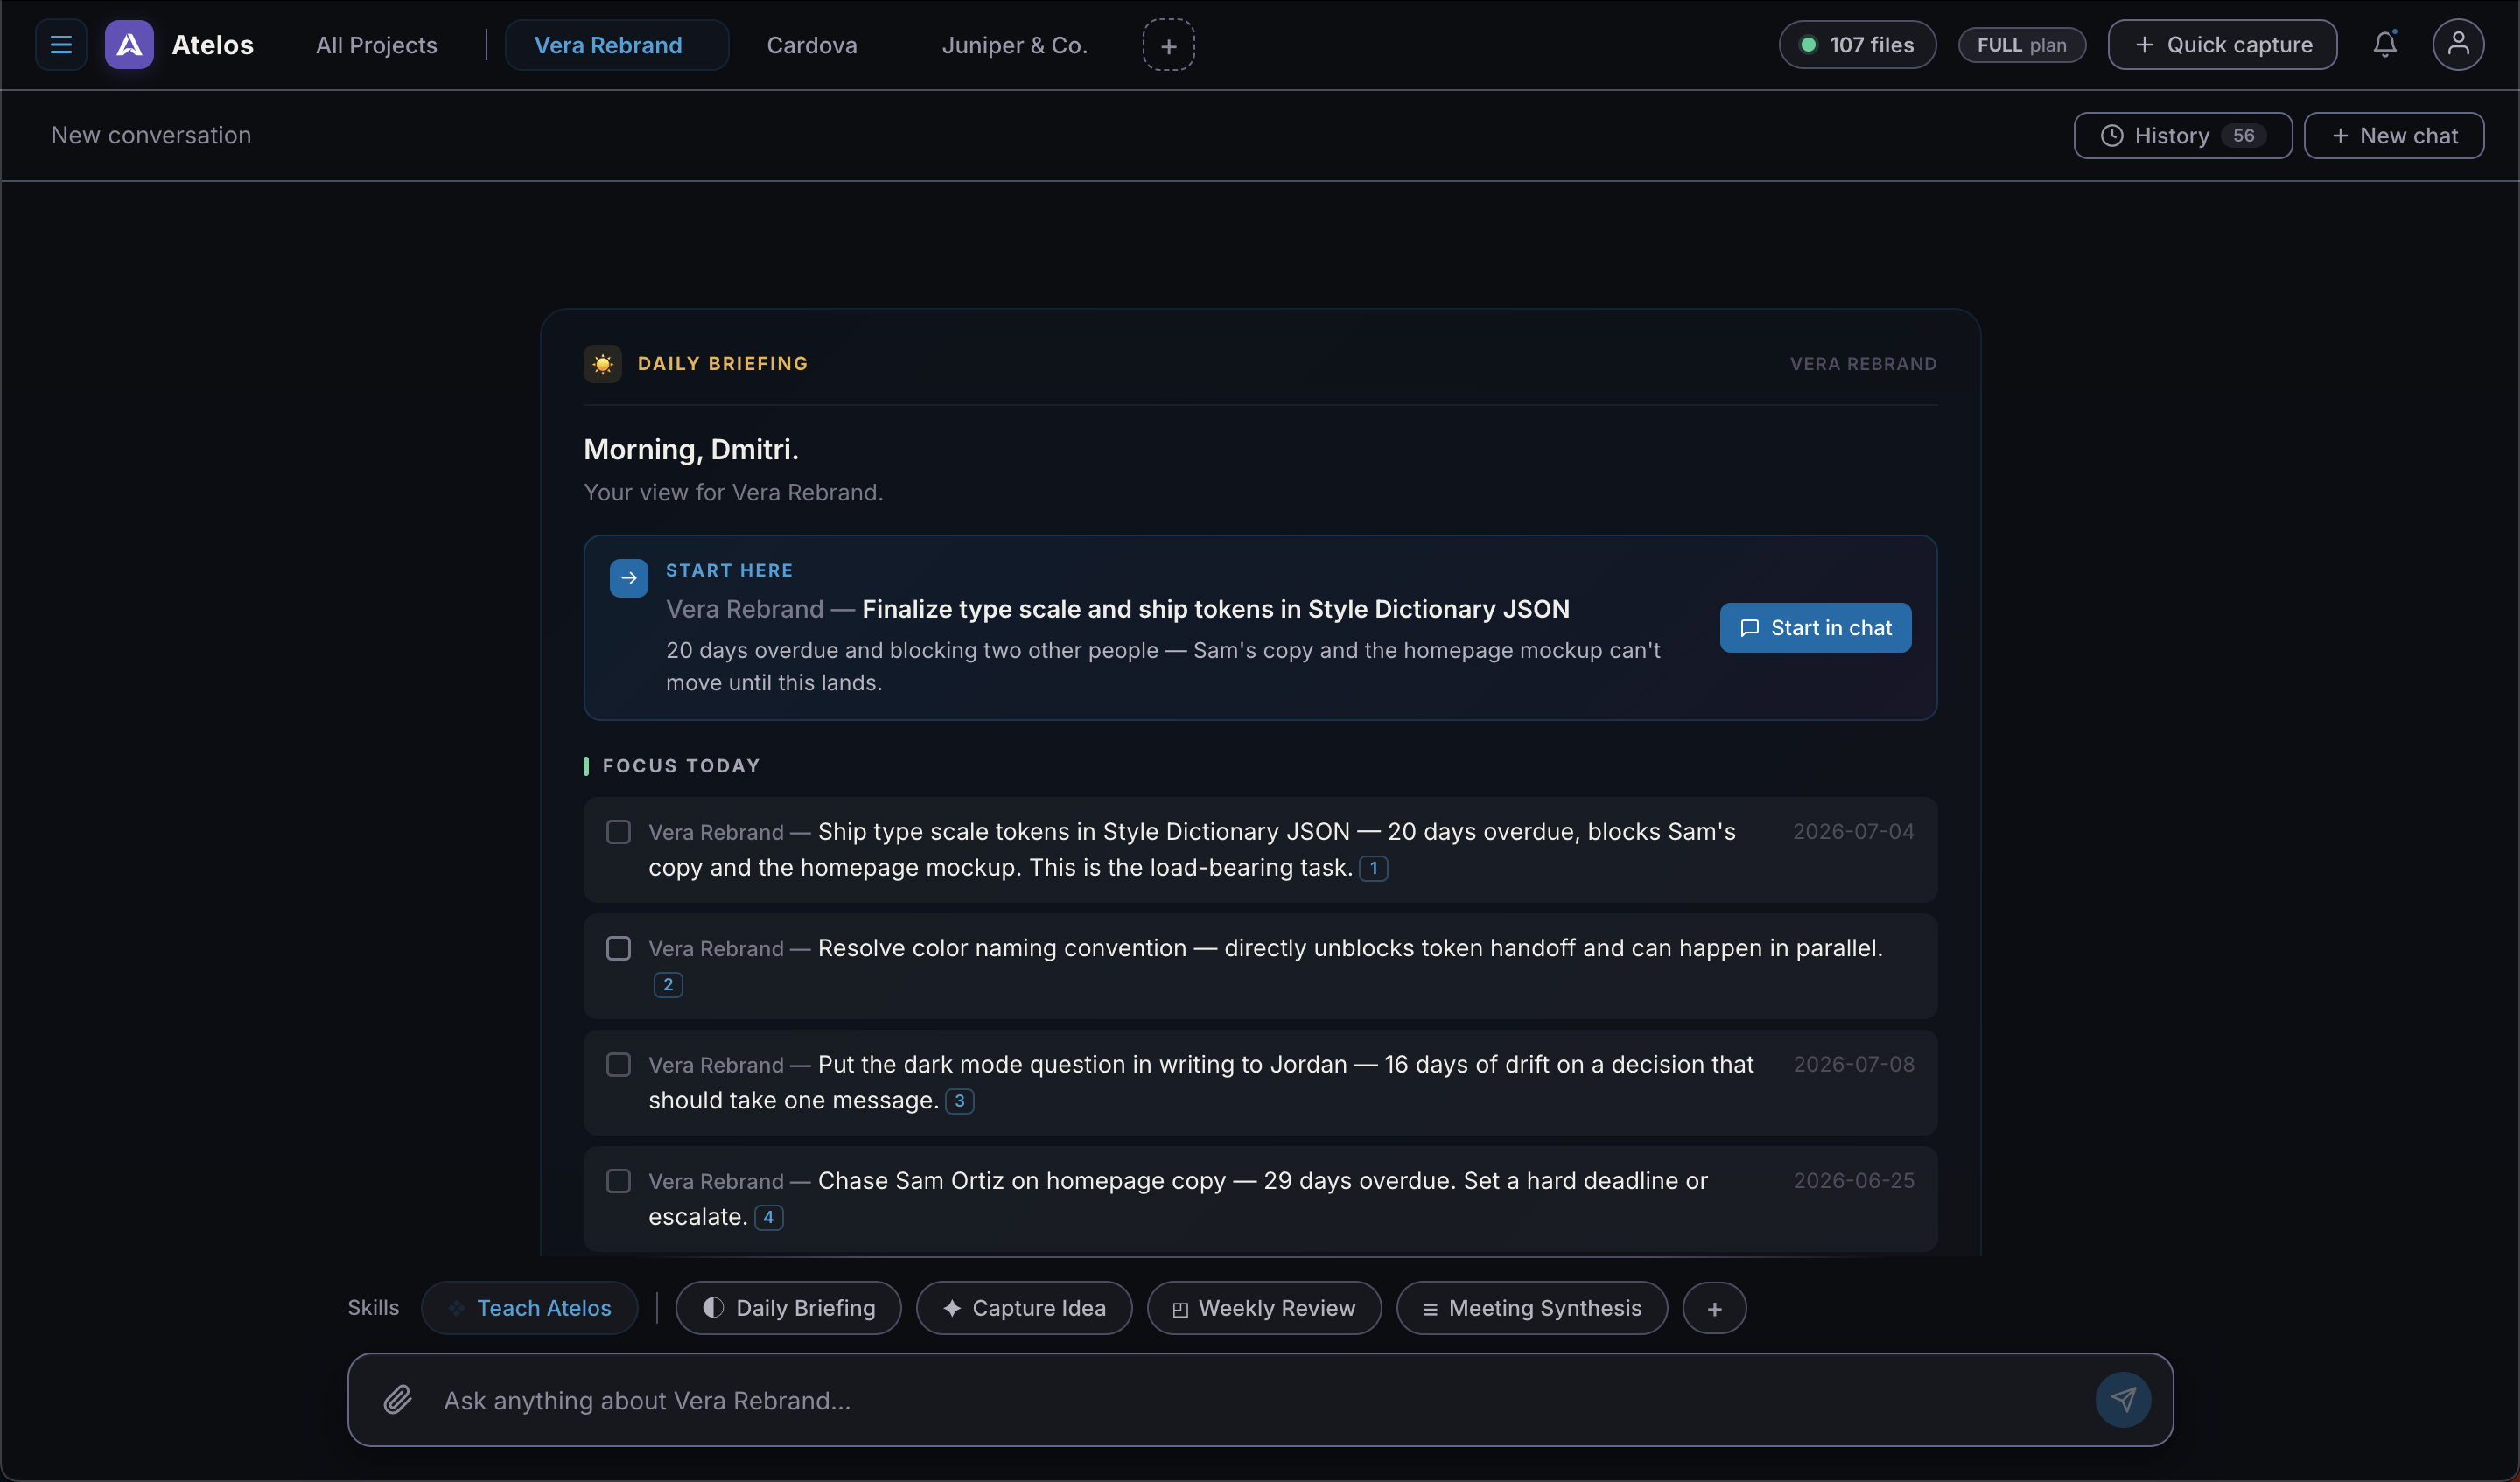The image size is (2520, 1482).
Task: Add a new skill with plus
Action: [1714, 1308]
